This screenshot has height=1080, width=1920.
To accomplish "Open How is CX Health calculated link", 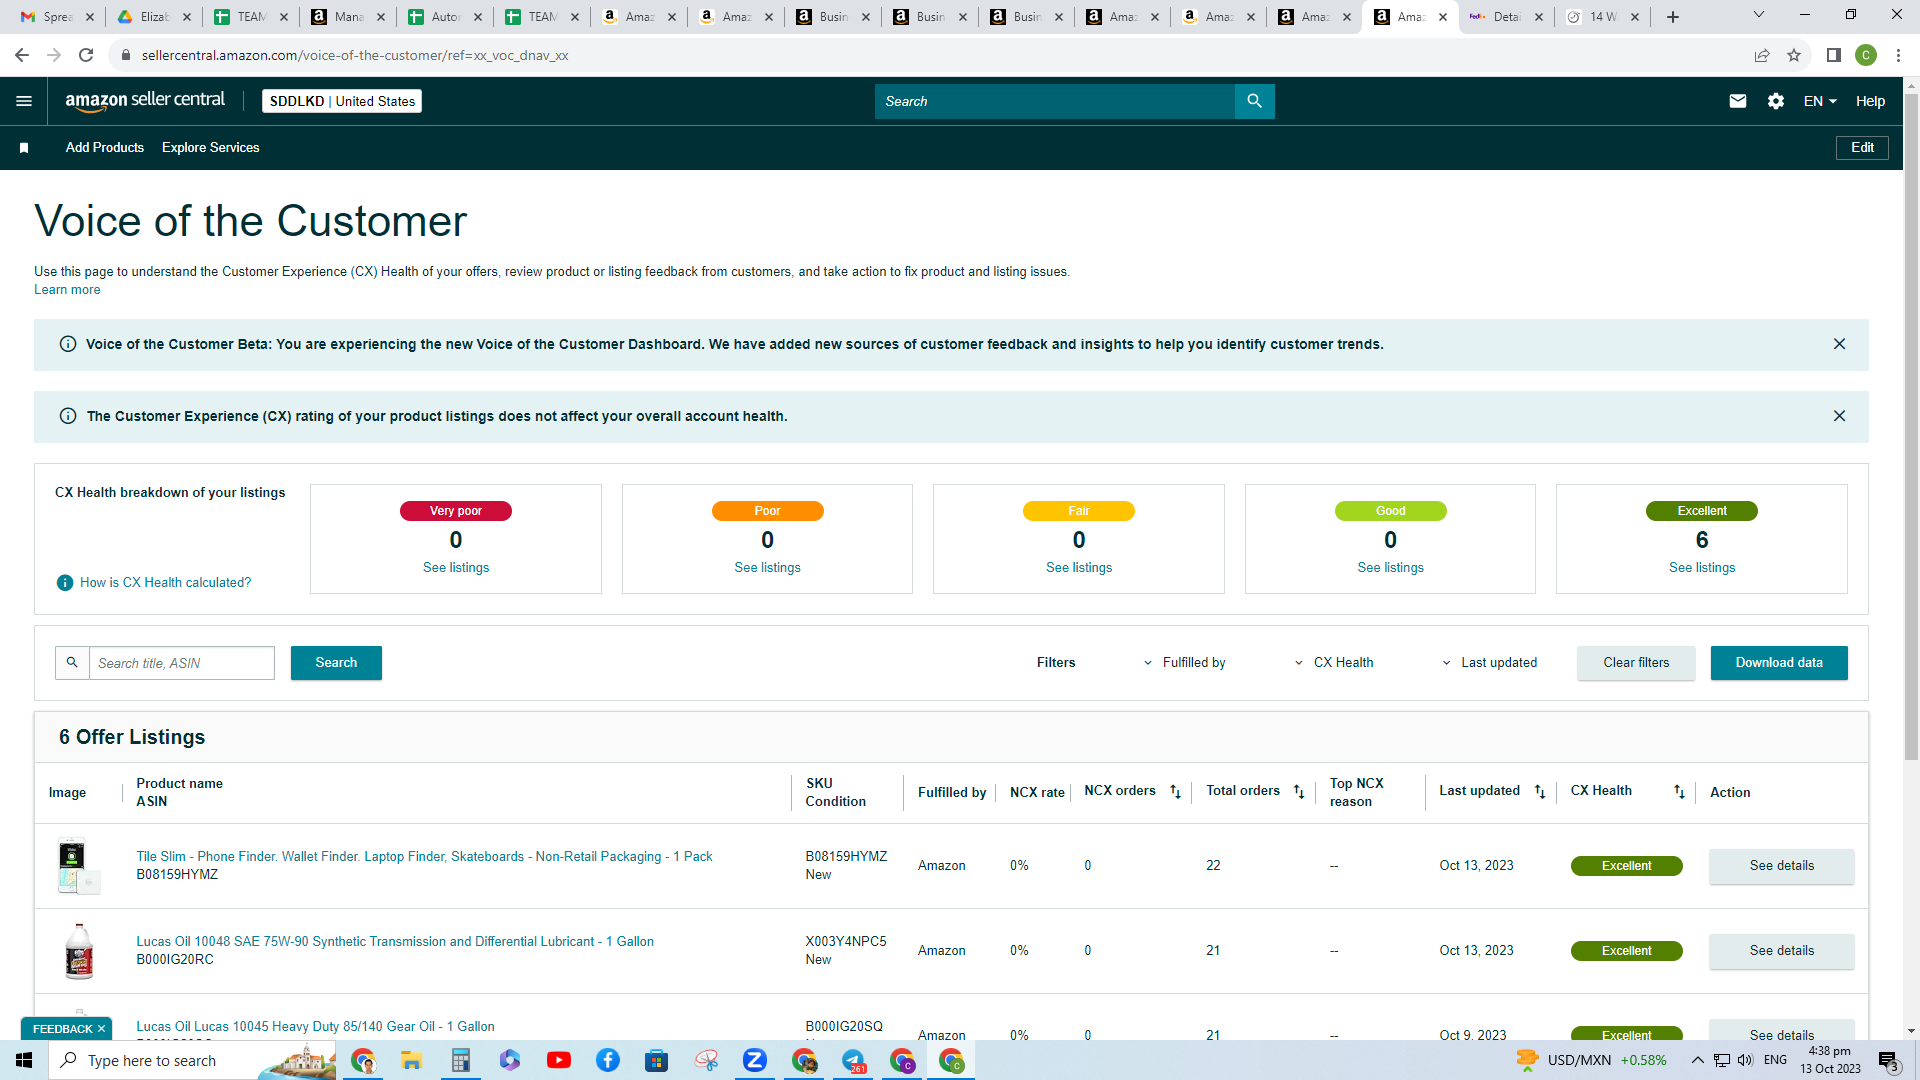I will point(166,583).
